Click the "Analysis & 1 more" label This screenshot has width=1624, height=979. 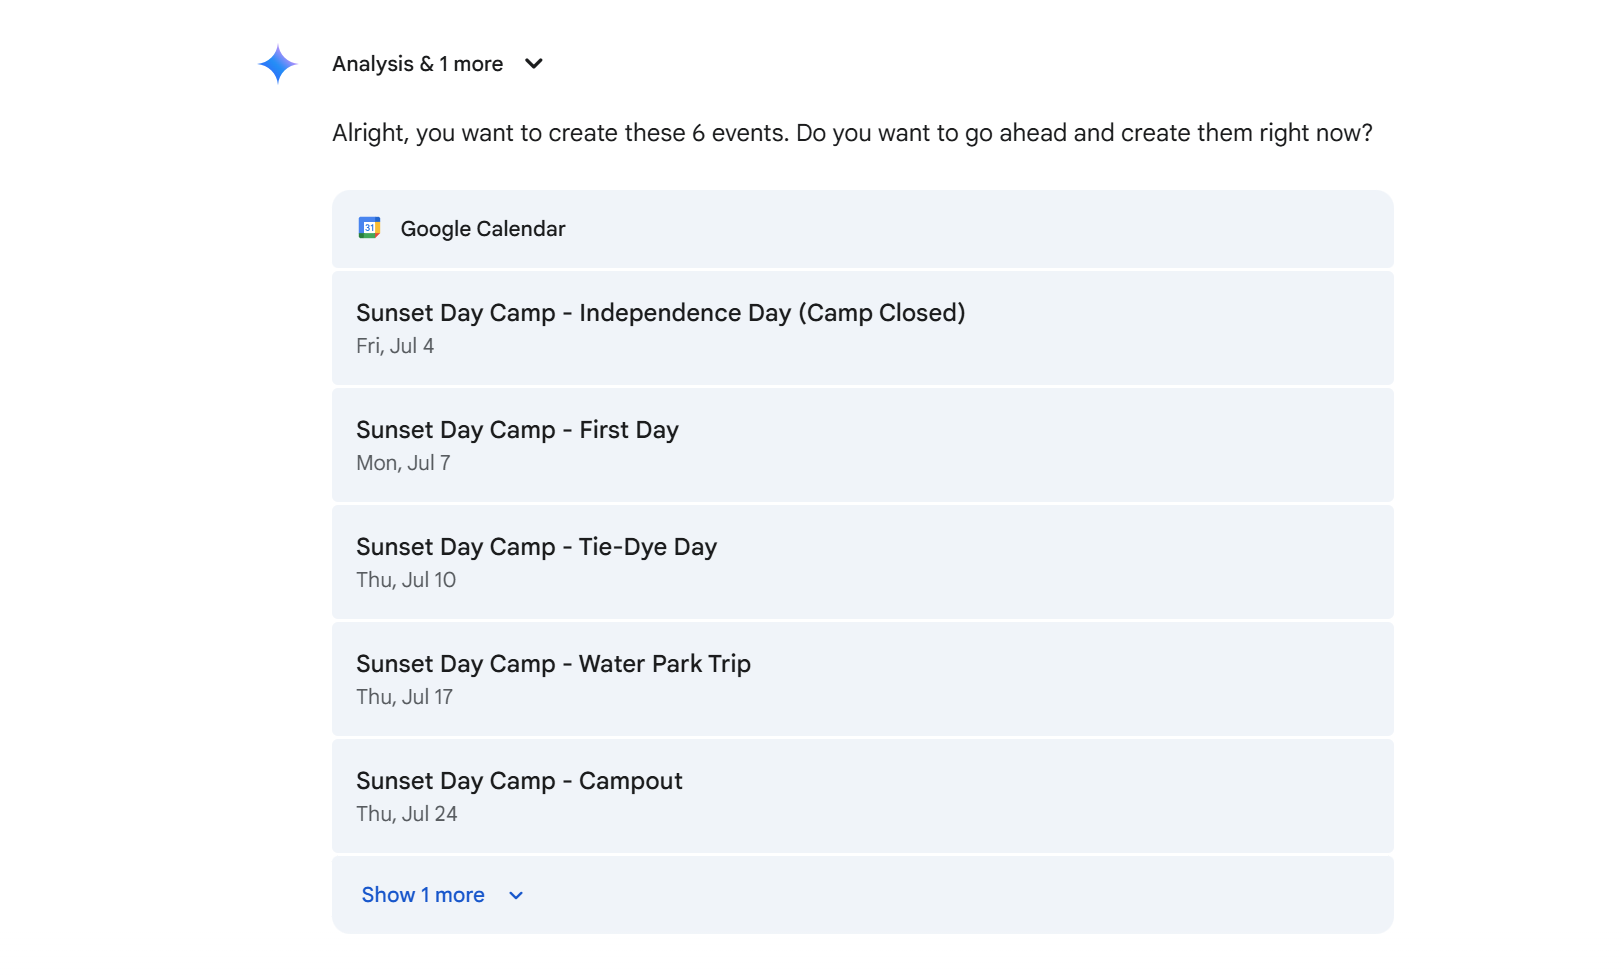(x=417, y=64)
